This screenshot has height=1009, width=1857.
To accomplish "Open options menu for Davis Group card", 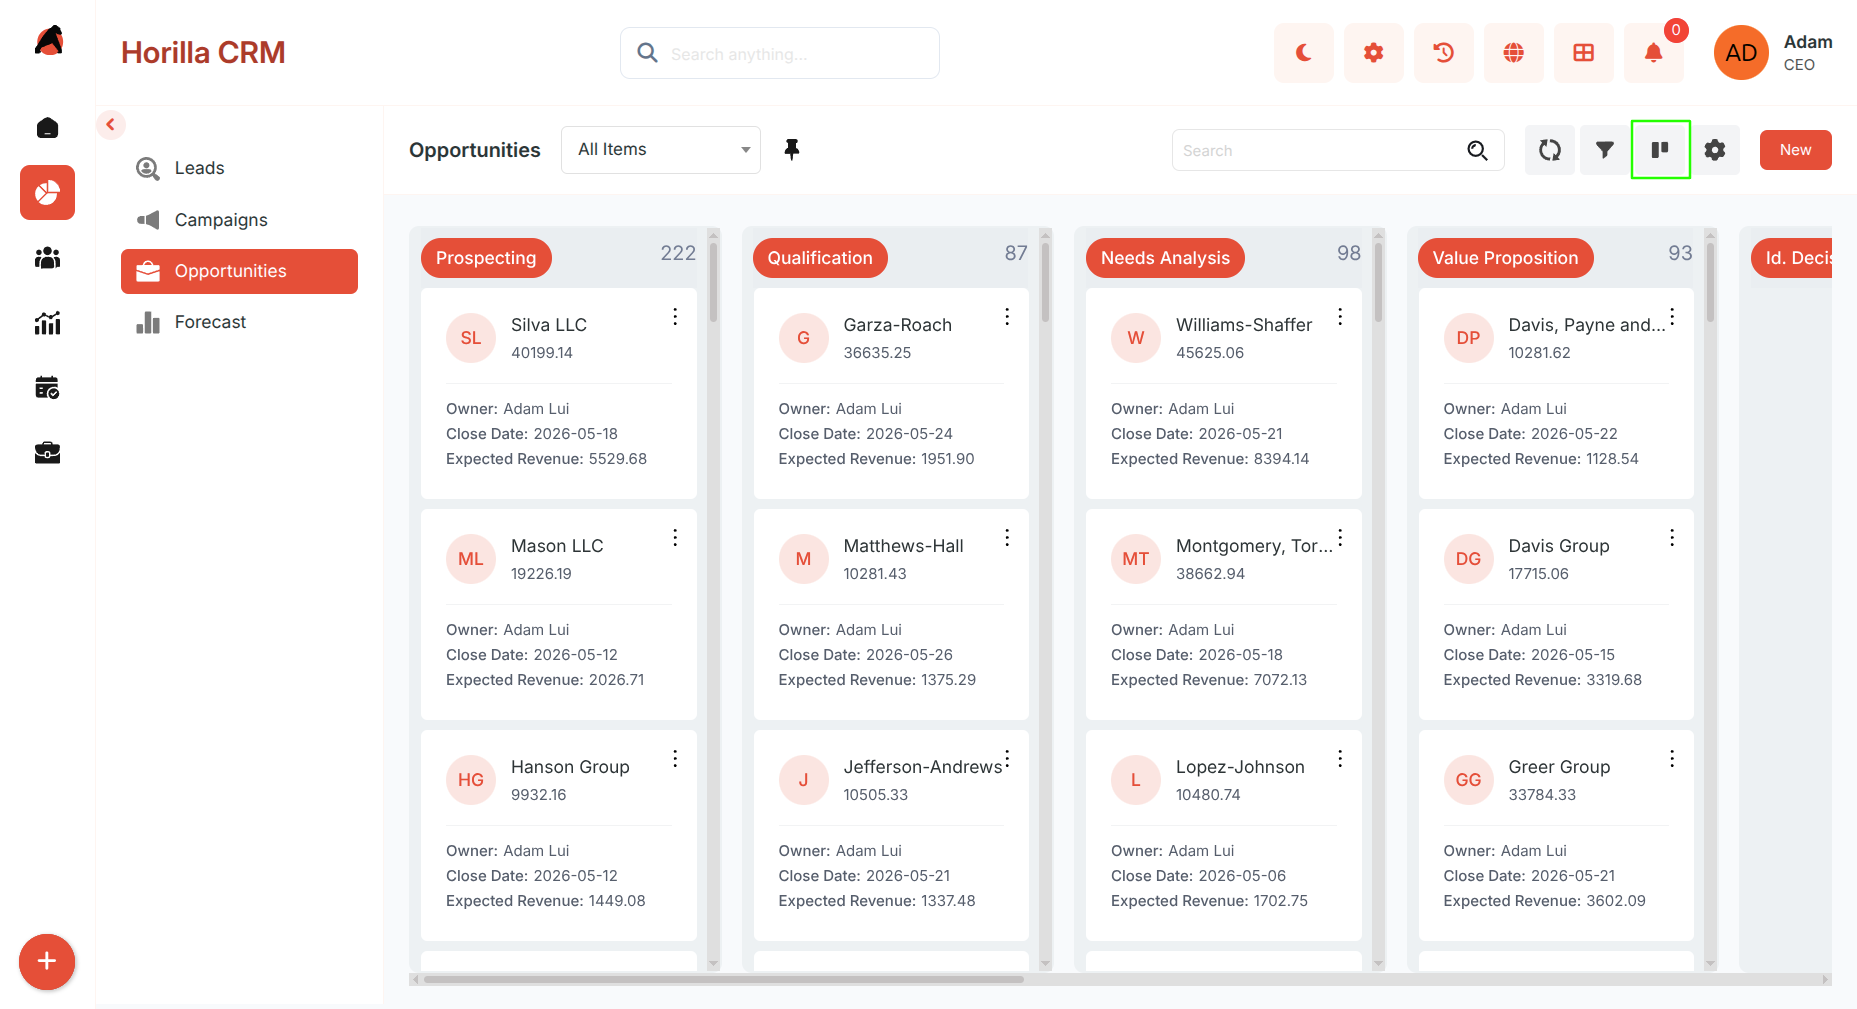I will pyautogui.click(x=1672, y=538).
